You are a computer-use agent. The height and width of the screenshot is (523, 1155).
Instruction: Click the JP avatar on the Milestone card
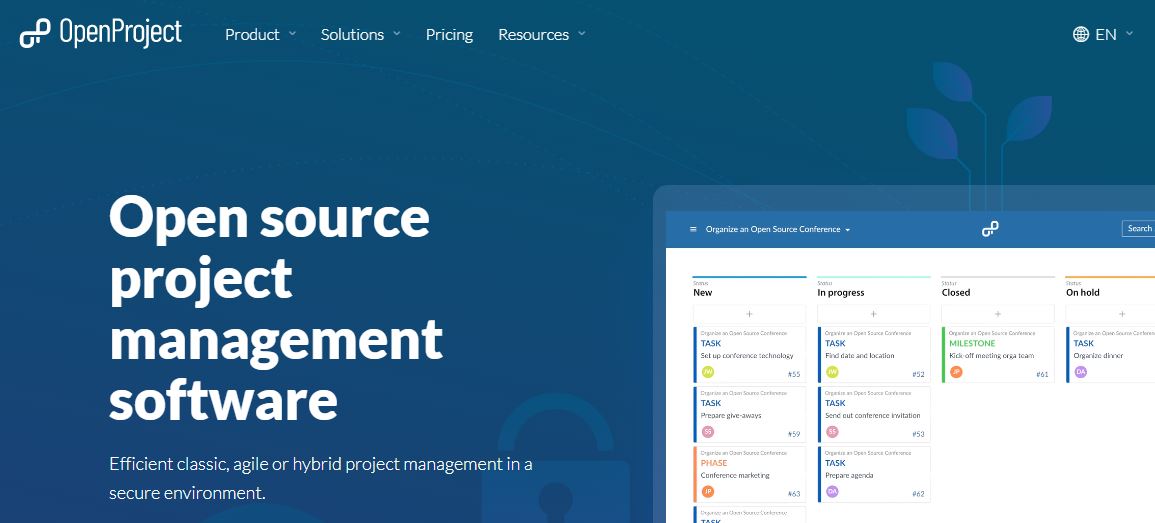coord(956,372)
